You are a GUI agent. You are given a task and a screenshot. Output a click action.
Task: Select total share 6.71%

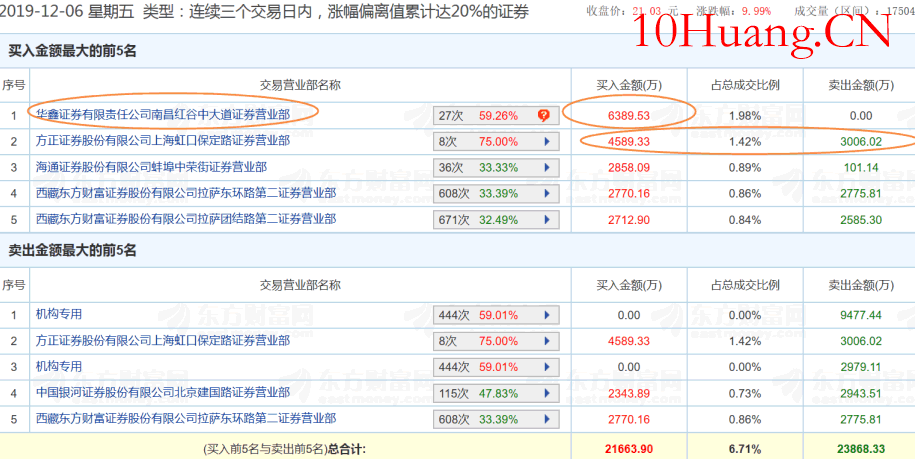[x=745, y=449]
